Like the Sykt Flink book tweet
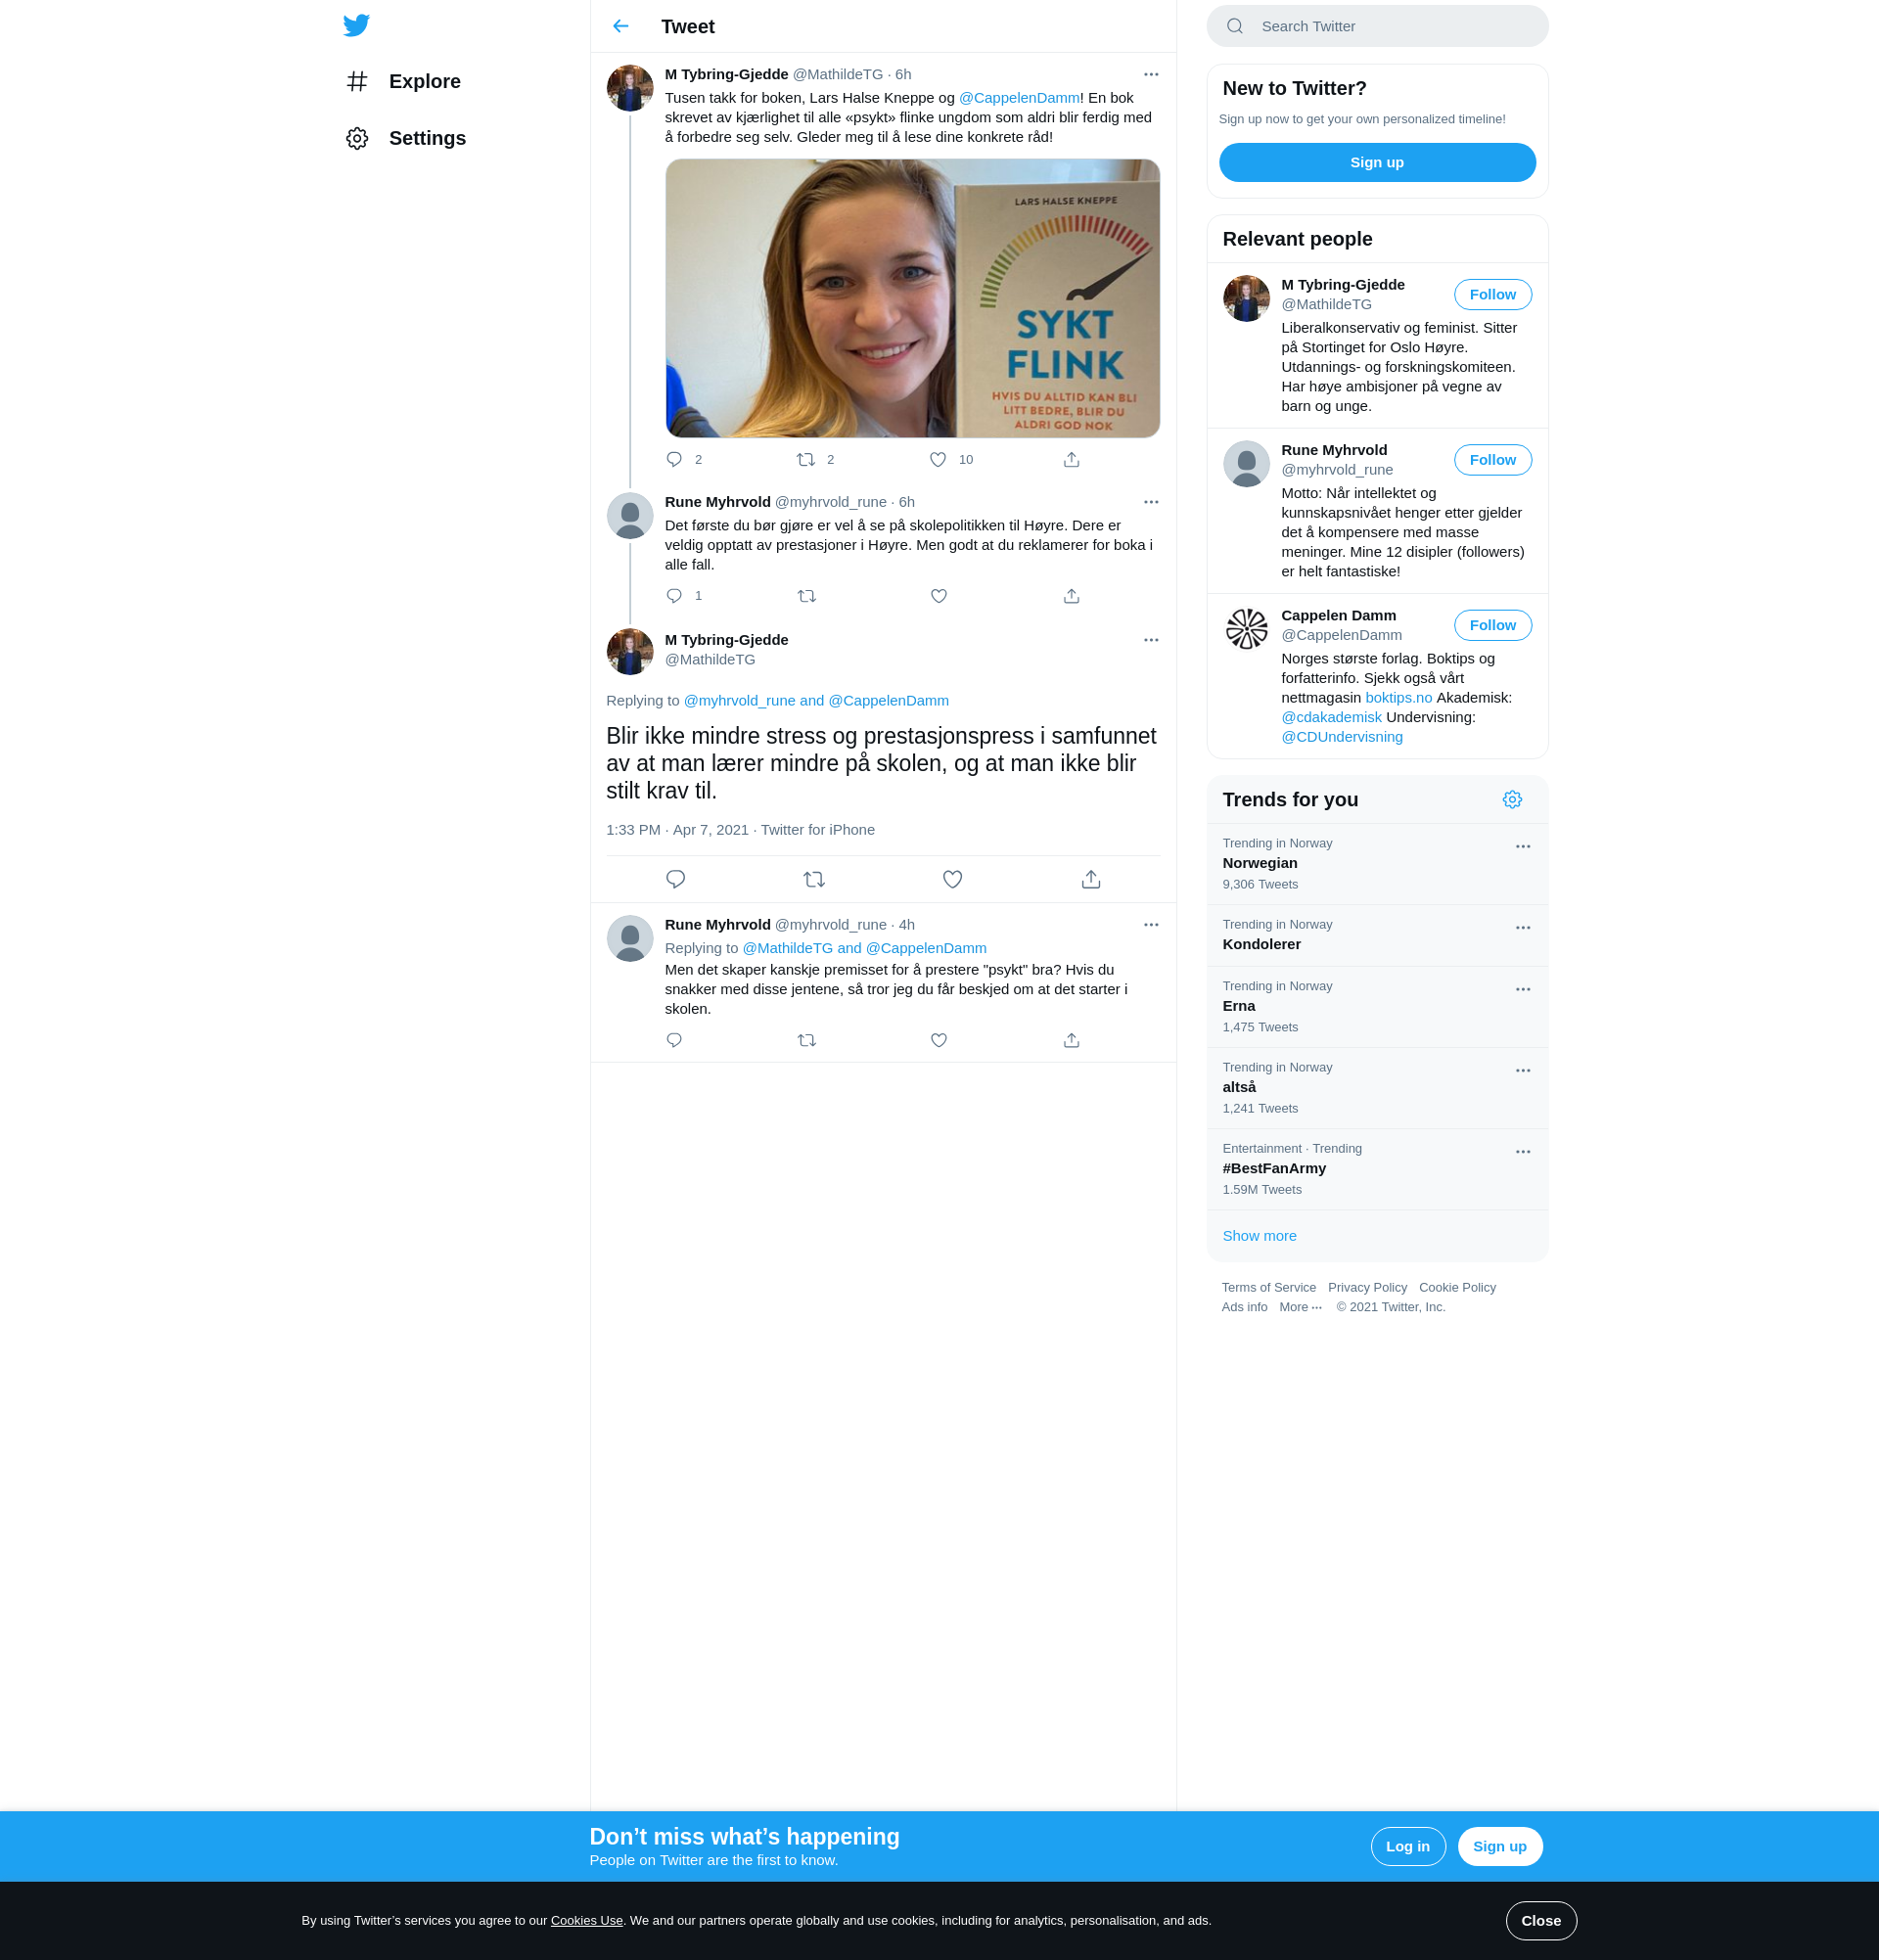This screenshot has height=1960, width=1879. 938,459
